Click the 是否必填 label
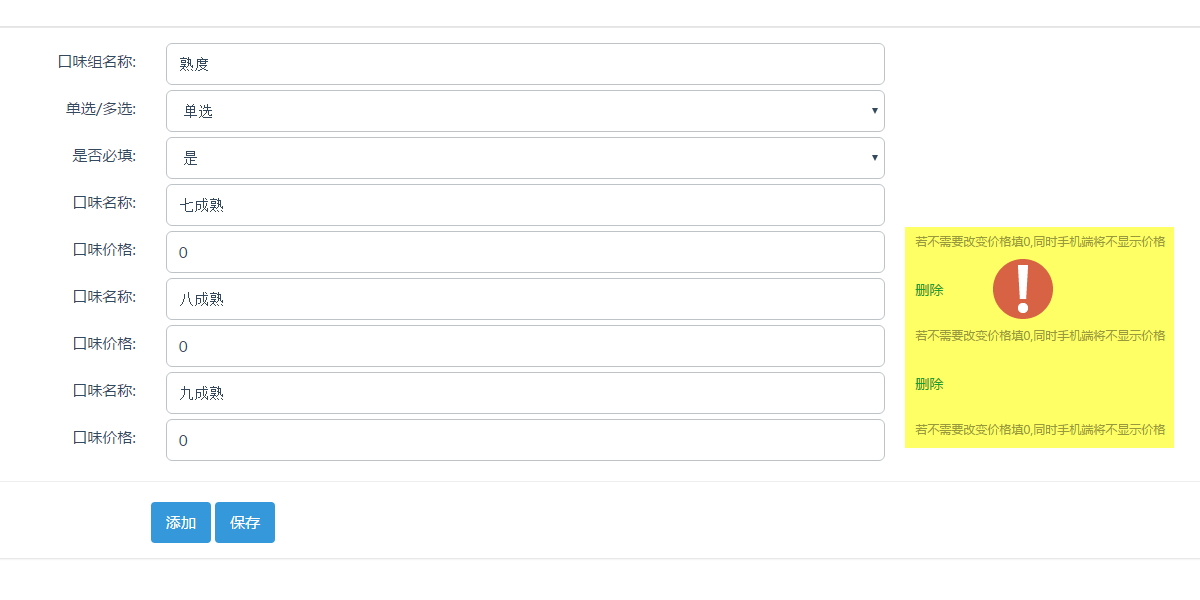 (x=104, y=155)
